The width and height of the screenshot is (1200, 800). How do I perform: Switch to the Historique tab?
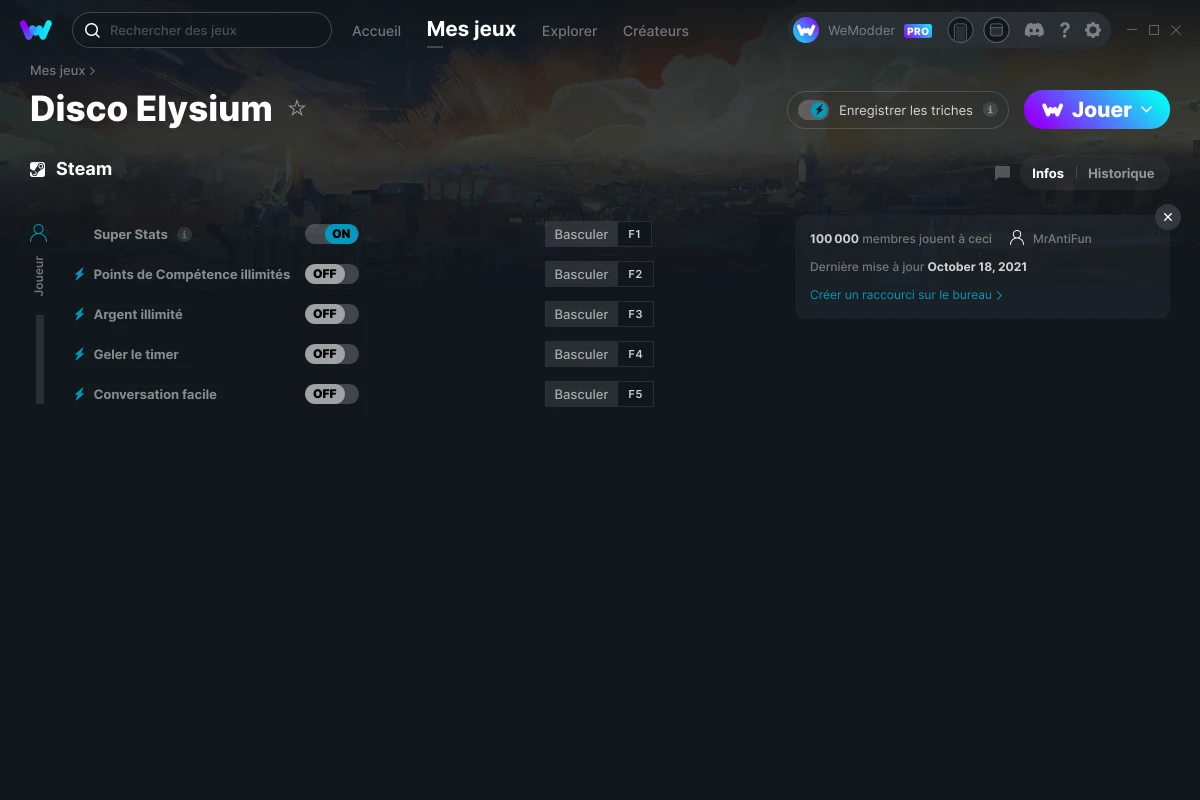click(x=1121, y=173)
